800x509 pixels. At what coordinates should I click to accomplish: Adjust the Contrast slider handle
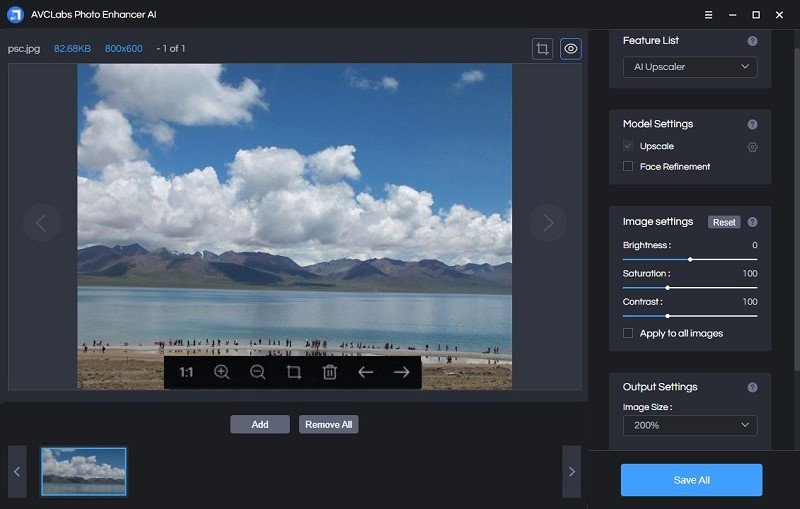pyautogui.click(x=667, y=316)
